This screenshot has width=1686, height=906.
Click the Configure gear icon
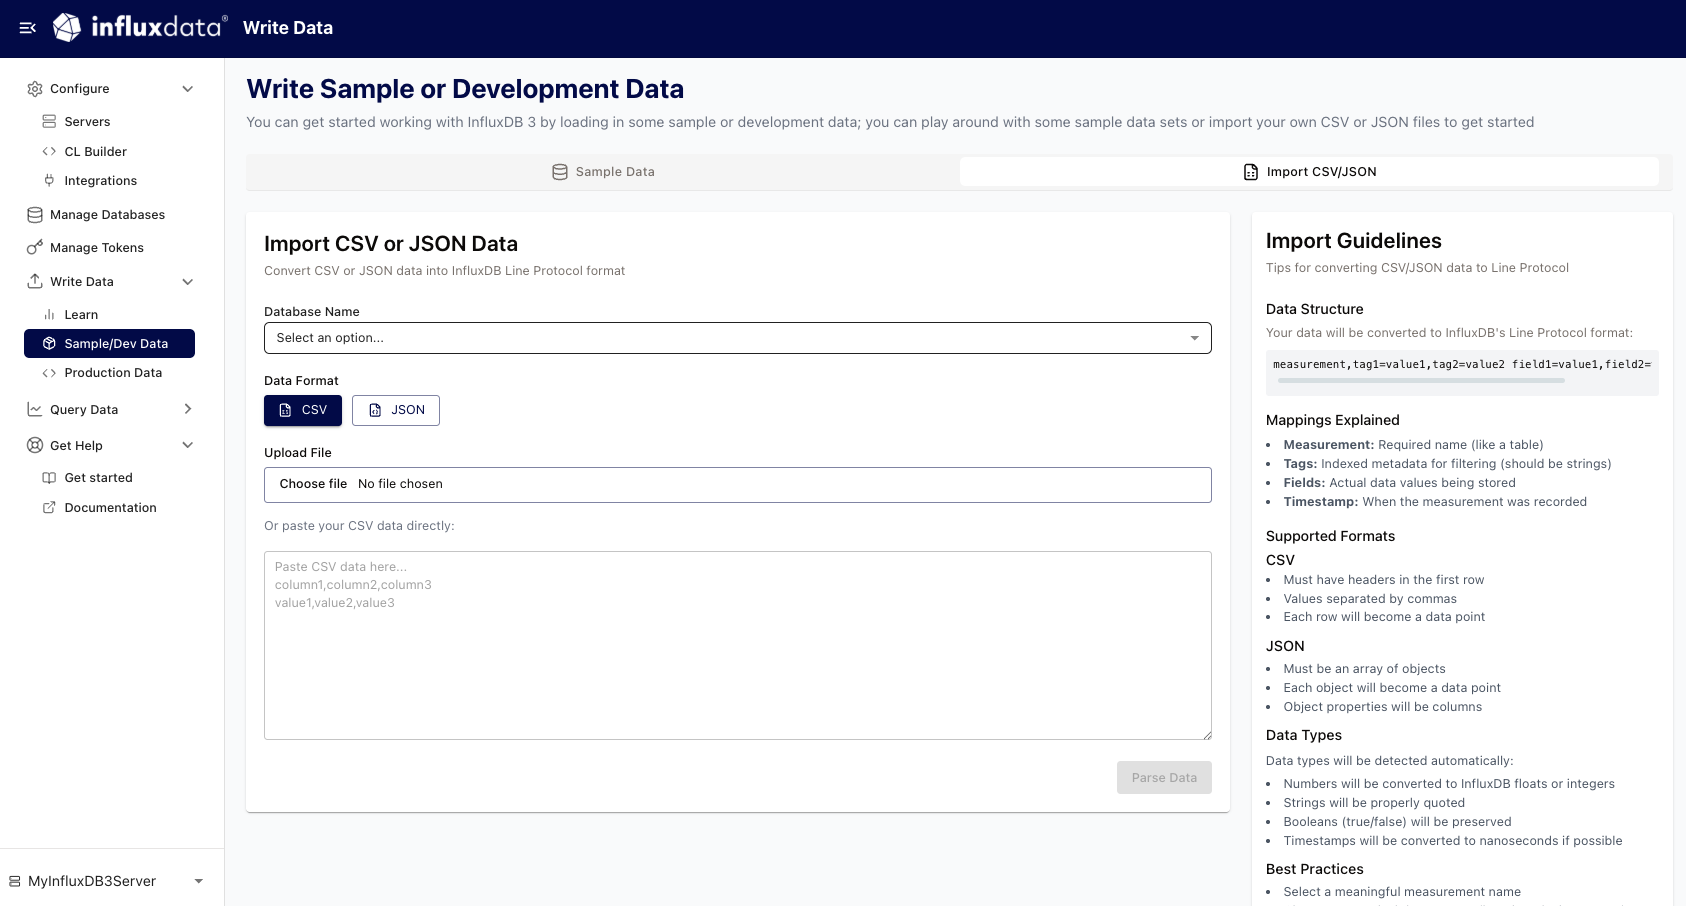pyautogui.click(x=35, y=89)
